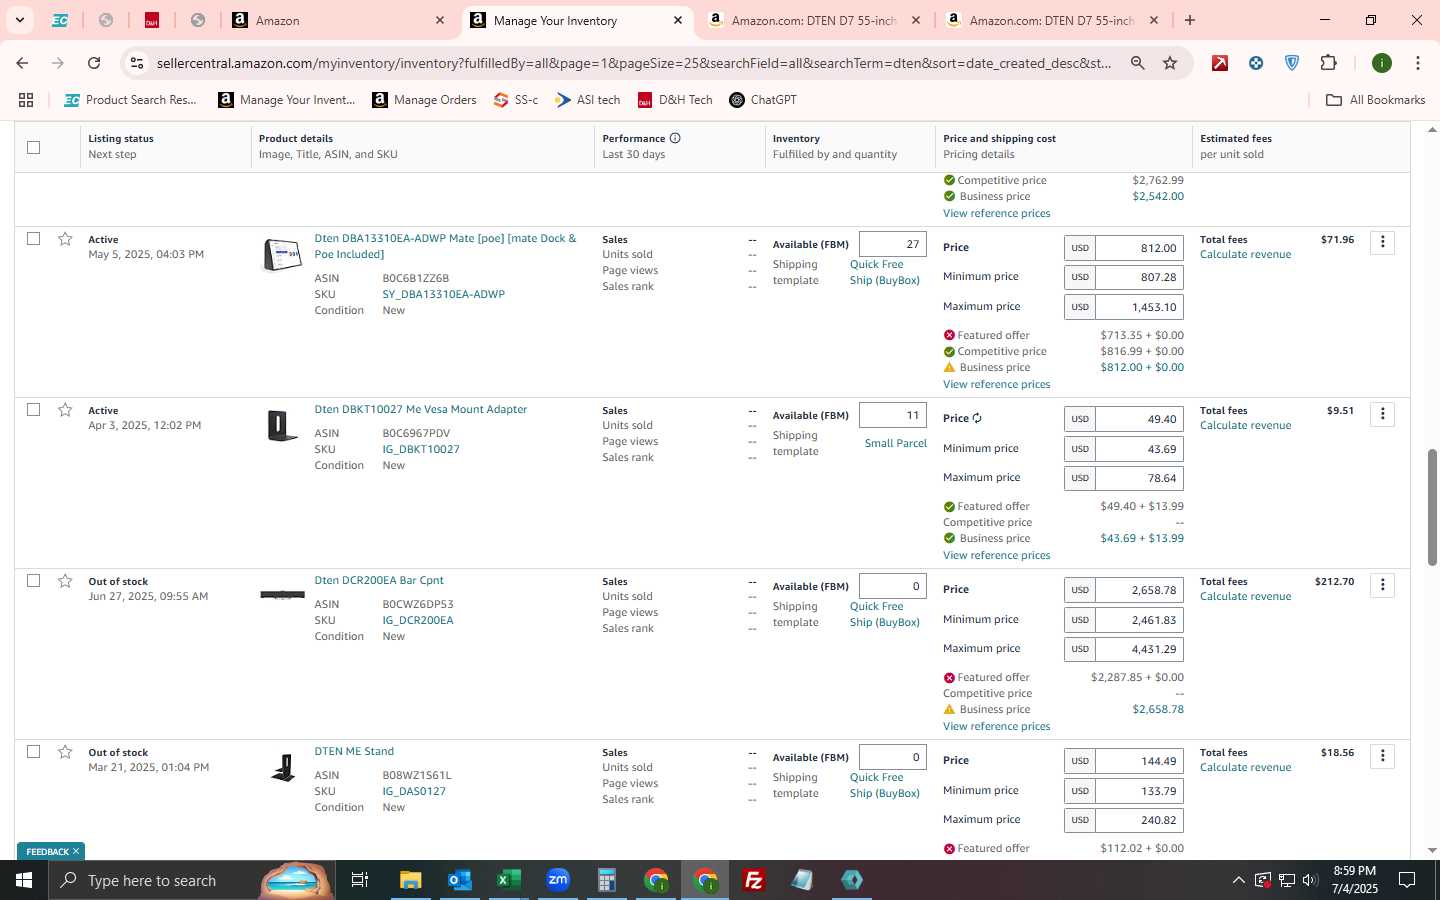Image resolution: width=1440 pixels, height=900 pixels.
Task: Open a new browser tab with plus
Action: pos(1190,20)
